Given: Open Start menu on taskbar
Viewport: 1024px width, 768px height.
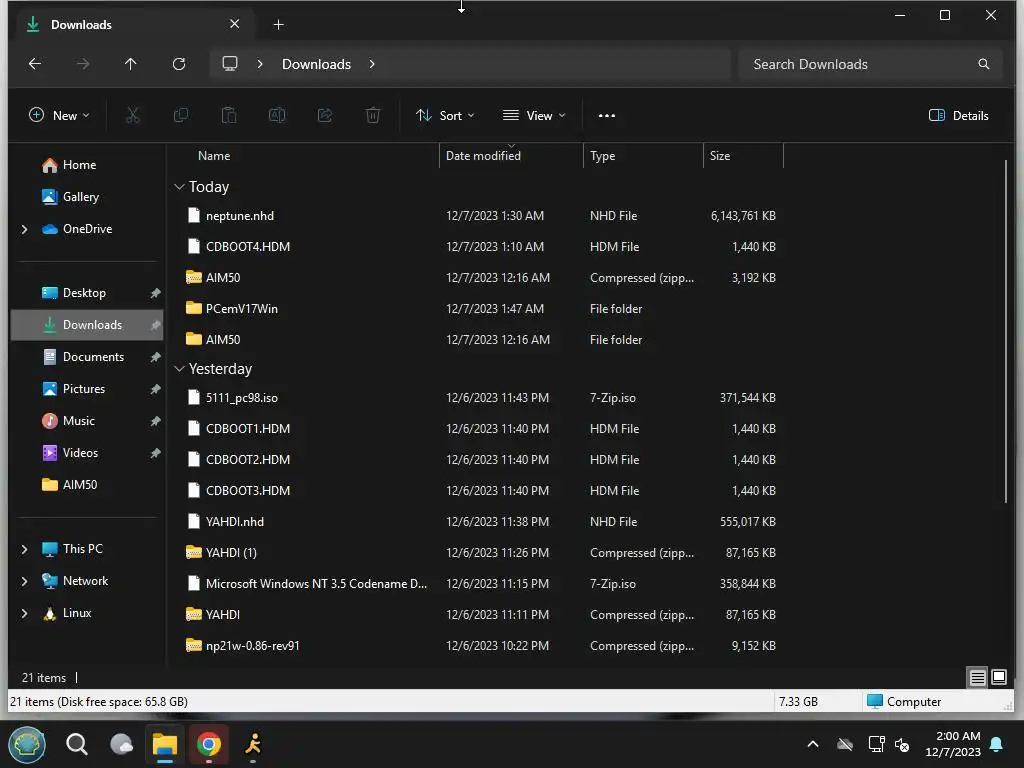Looking at the screenshot, I should coord(27,744).
